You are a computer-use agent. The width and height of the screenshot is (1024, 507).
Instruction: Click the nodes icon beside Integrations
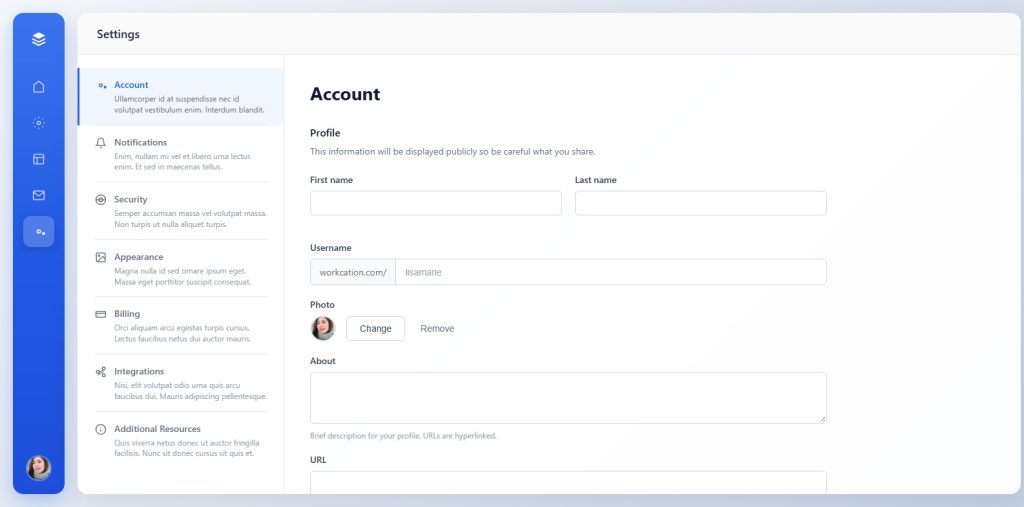point(101,372)
